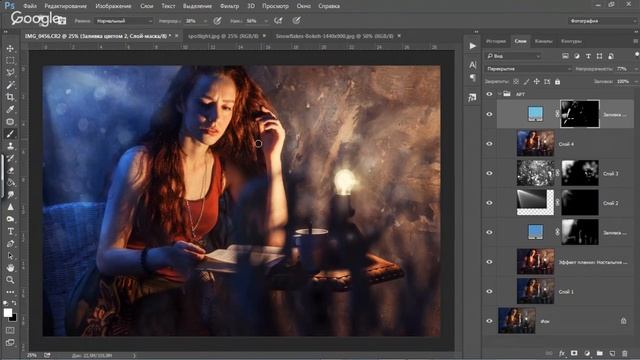640x360 pixels.
Task: Select the Eraser tool
Action: point(10,171)
